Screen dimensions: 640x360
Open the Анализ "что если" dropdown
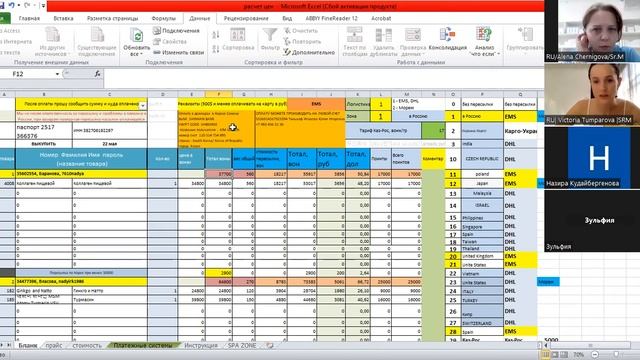coord(484,42)
